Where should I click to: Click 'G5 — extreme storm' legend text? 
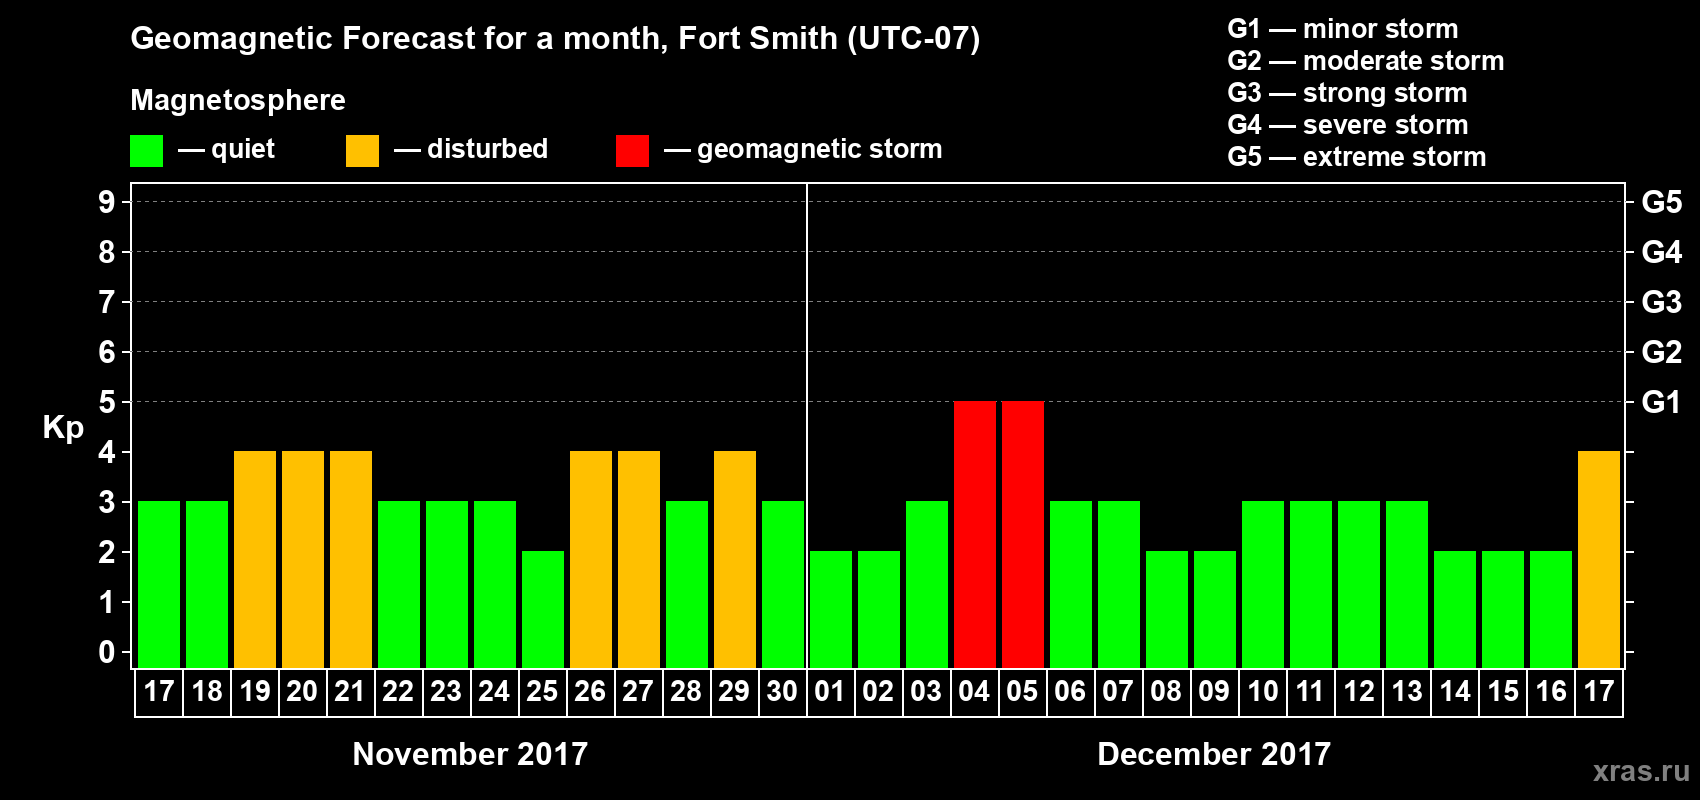[x=1357, y=157]
